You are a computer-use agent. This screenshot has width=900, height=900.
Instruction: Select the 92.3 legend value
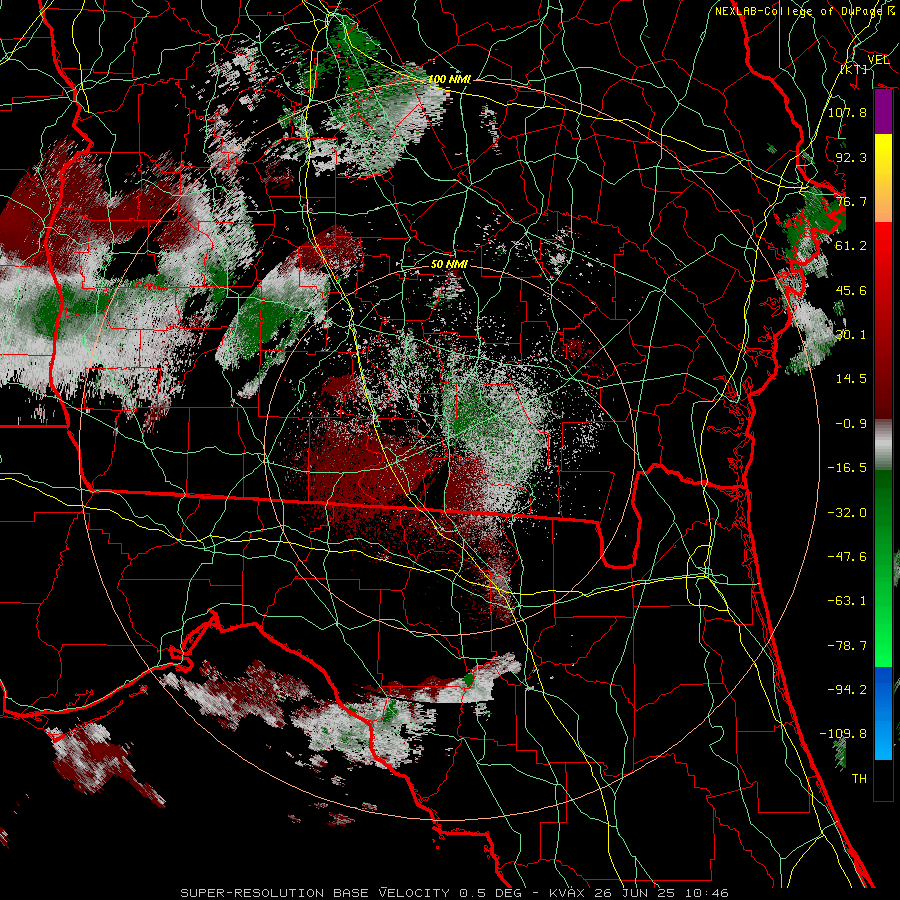[851, 157]
